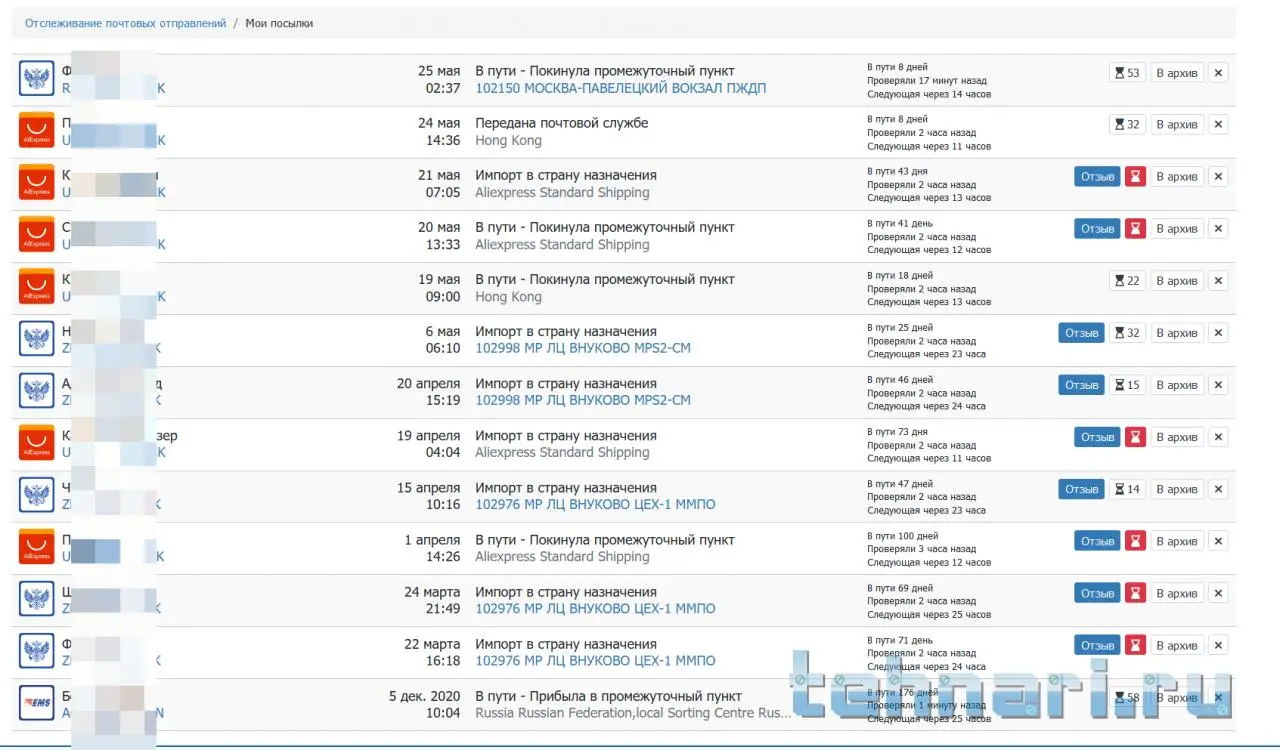Viewport: 1280px width, 750px height.
Task: Click the Russian Post logo in 22 марта row
Action: 37,651
